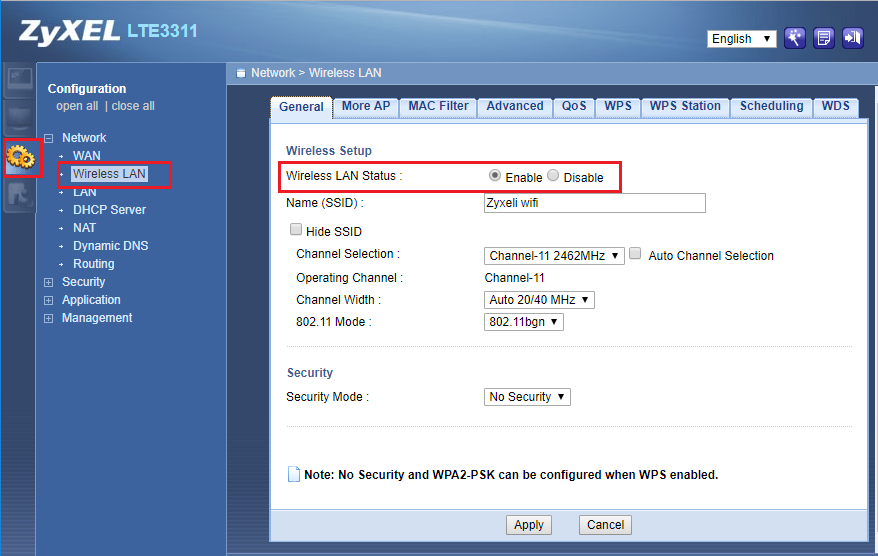Click the Name (SSID) input field
Screen dimensions: 878x556
tap(595, 203)
